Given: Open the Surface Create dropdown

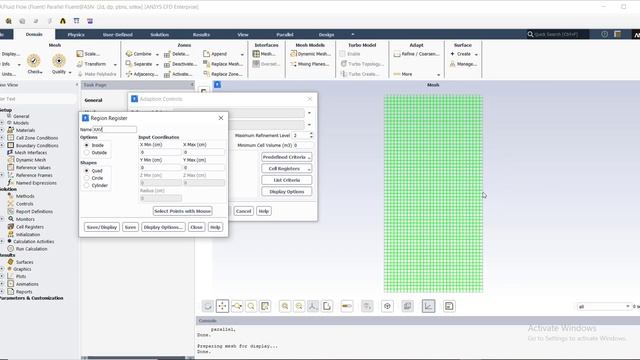Looking at the screenshot, I should pos(476,54).
